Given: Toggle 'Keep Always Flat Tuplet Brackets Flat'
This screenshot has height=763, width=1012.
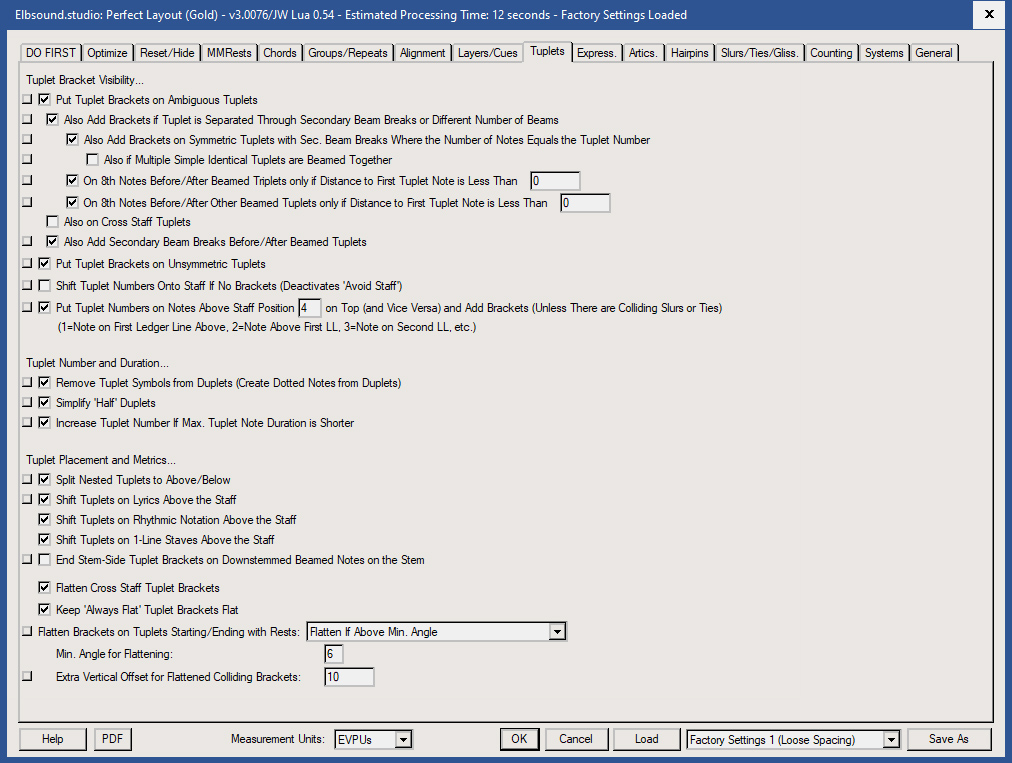Looking at the screenshot, I should pyautogui.click(x=44, y=609).
